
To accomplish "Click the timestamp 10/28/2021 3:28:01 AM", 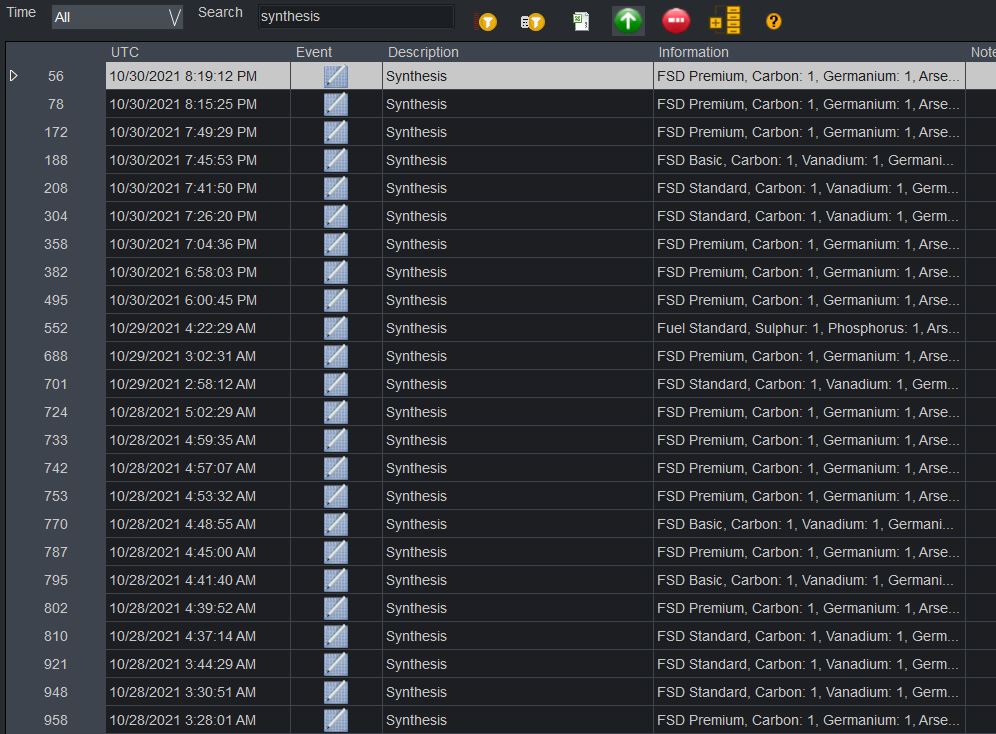I will (x=183, y=720).
